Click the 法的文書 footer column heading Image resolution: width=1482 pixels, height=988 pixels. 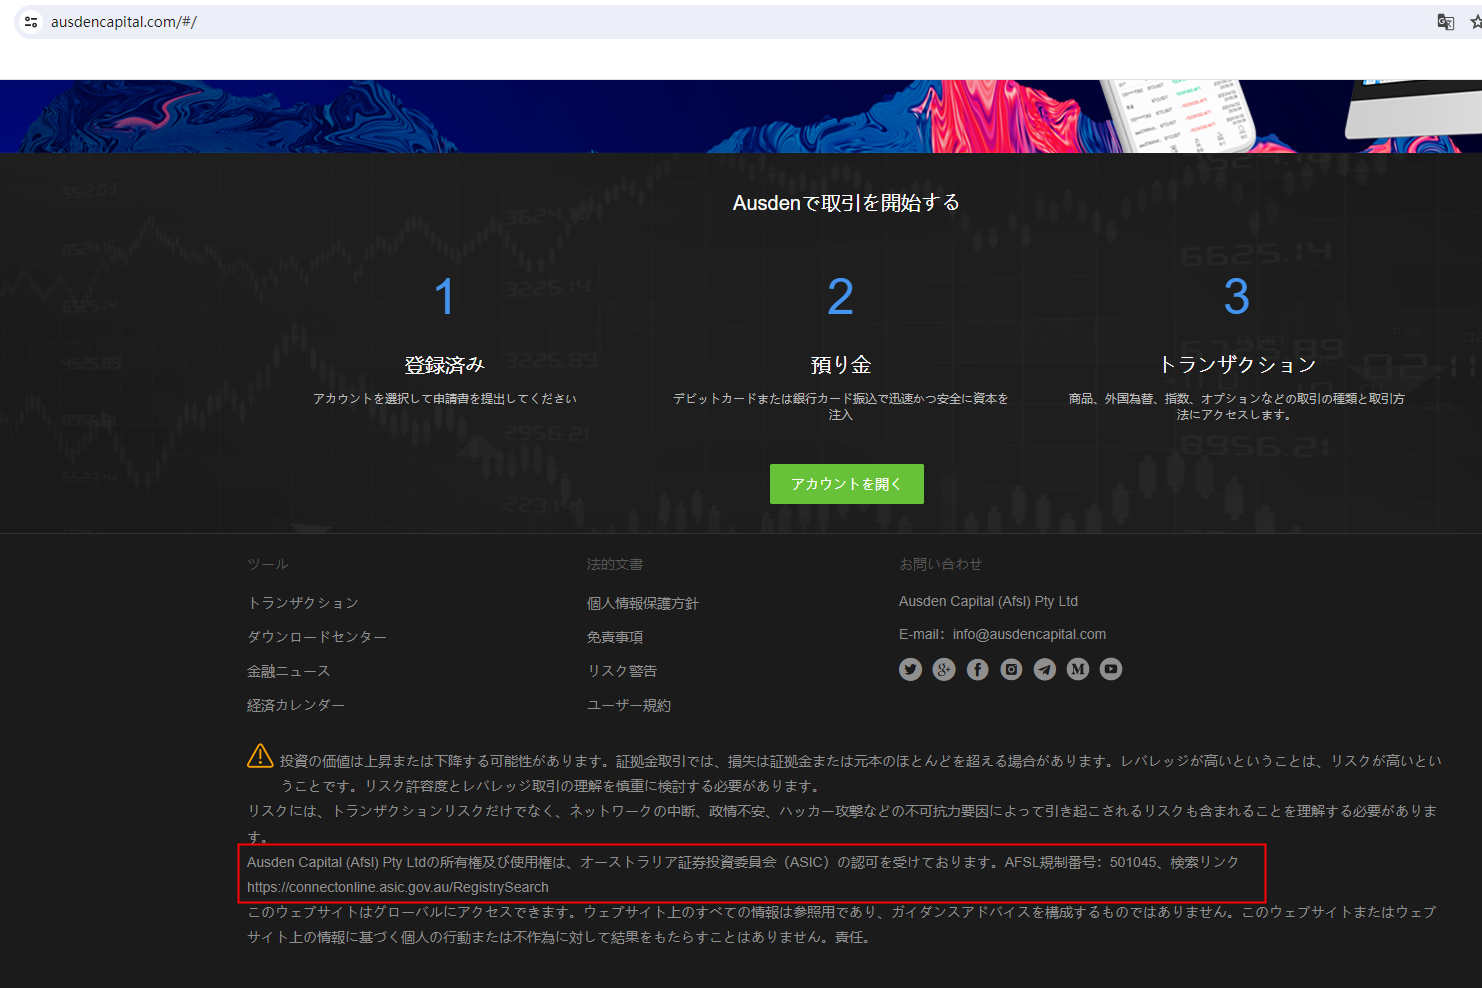[x=615, y=564]
